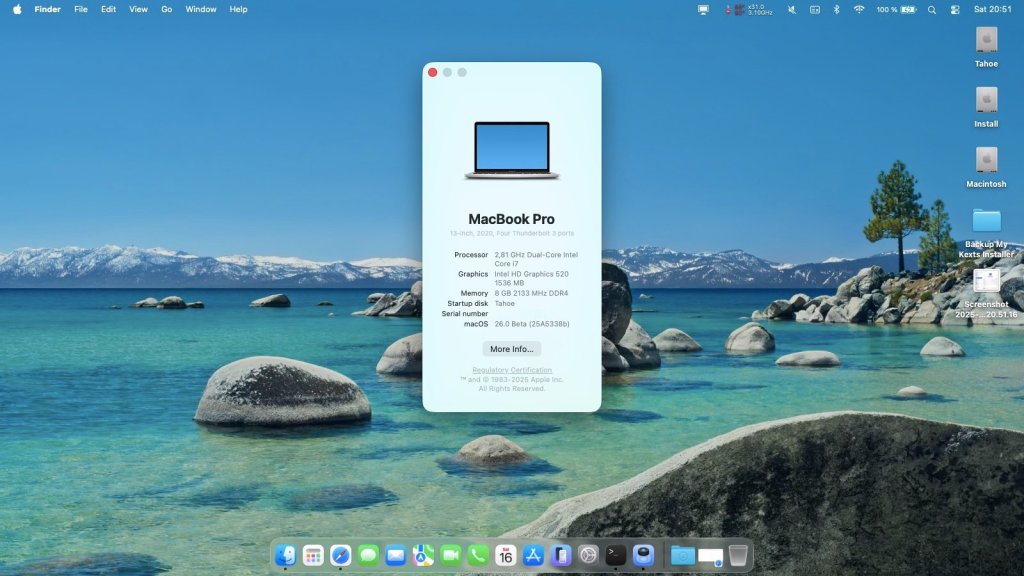Click the More Info... button
This screenshot has height=576, width=1024.
click(511, 349)
